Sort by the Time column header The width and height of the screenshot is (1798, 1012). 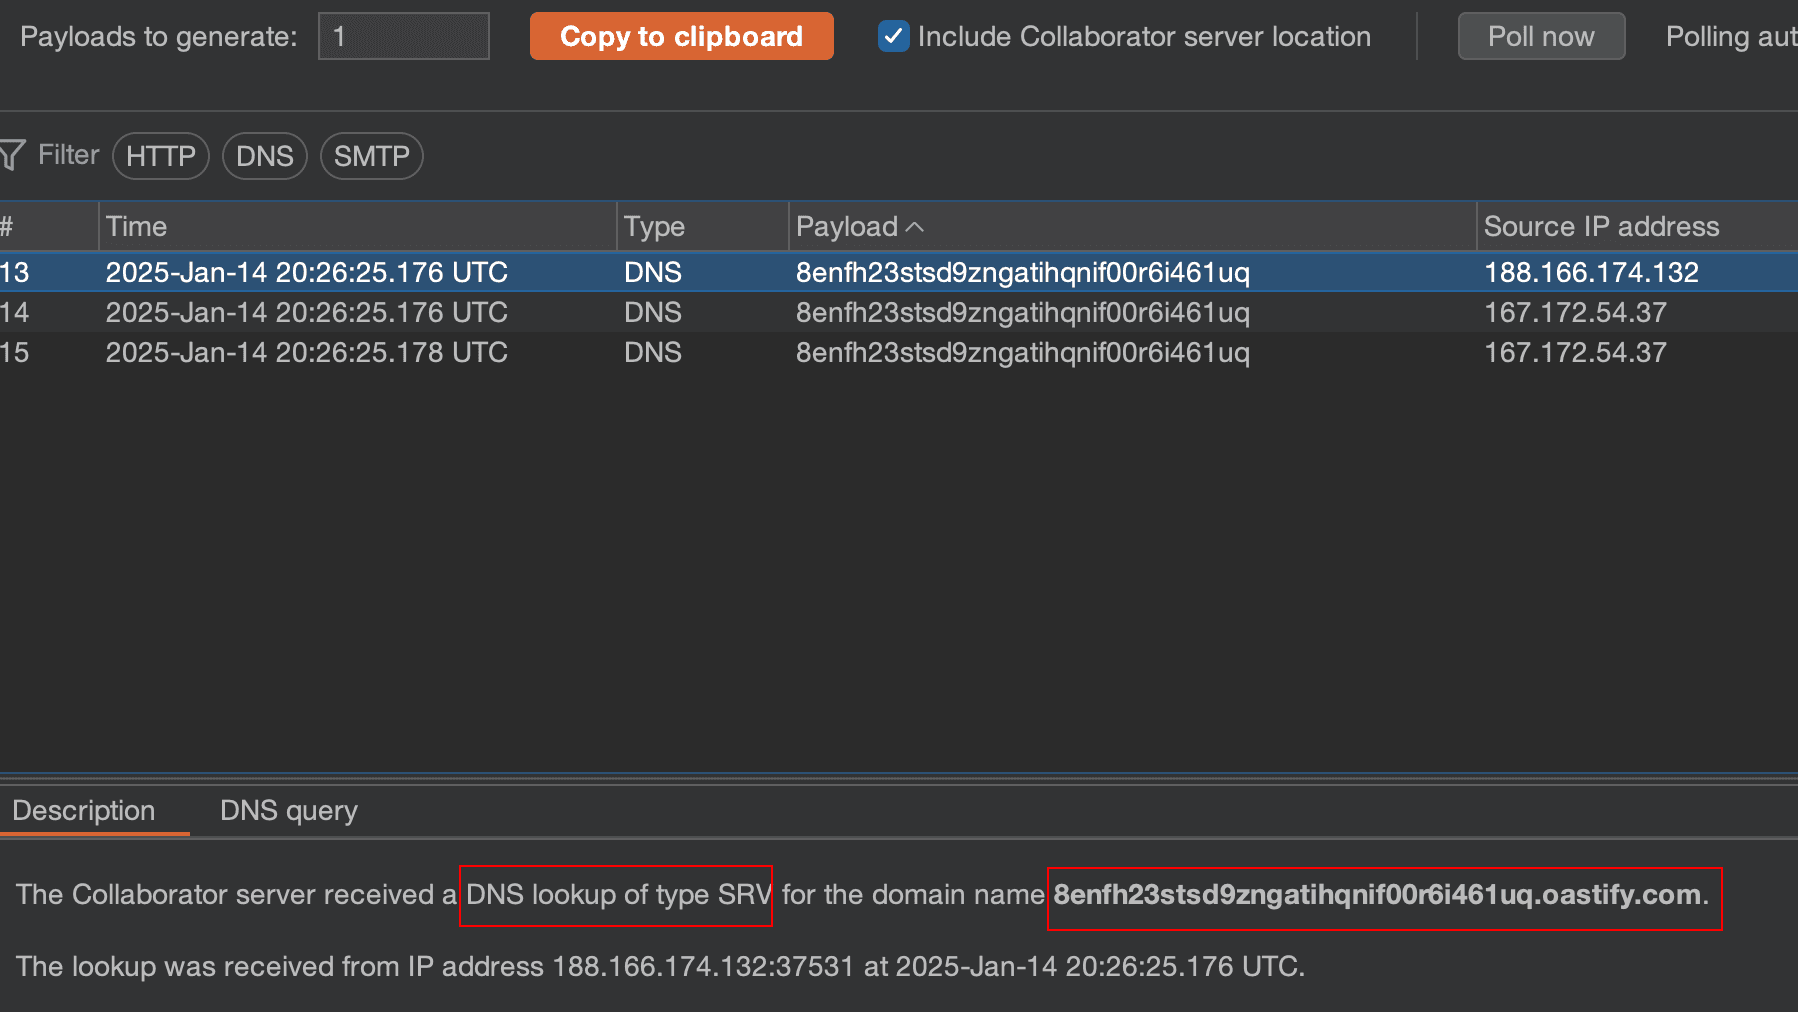[136, 227]
